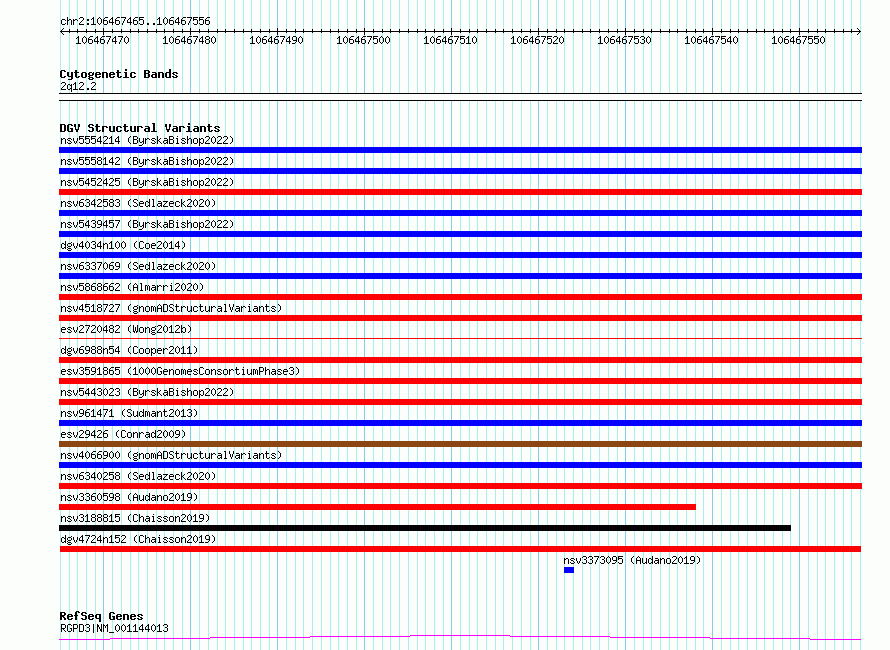
Task: Select the red bar under nsv5452425
Action: click(x=460, y=192)
